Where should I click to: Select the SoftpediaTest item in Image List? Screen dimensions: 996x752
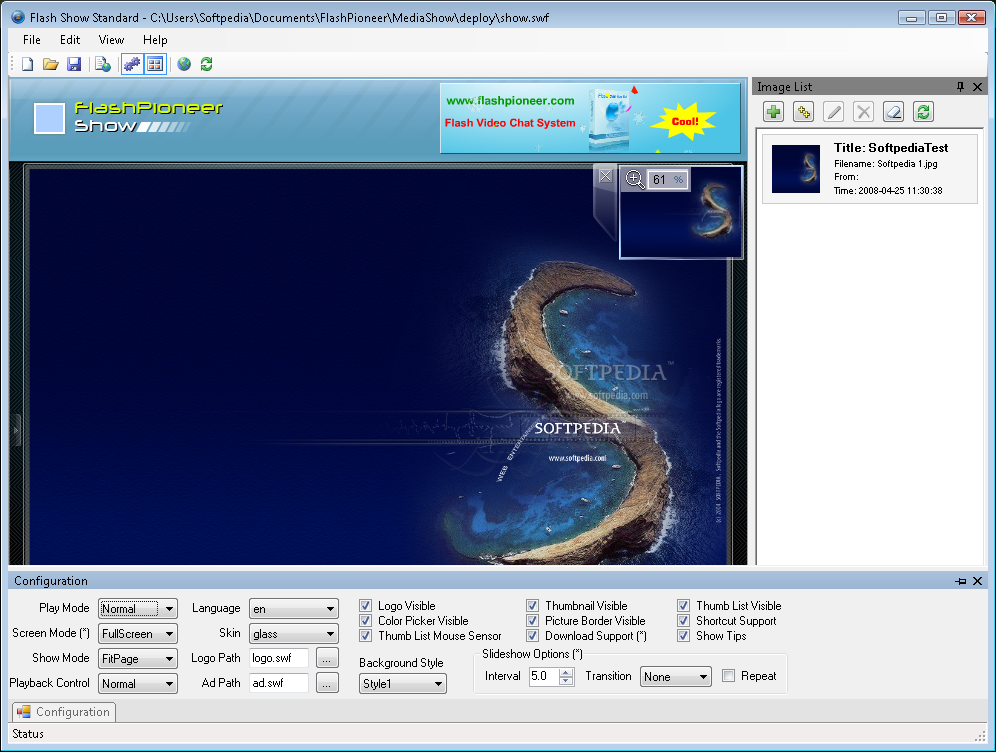pyautogui.click(x=870, y=169)
